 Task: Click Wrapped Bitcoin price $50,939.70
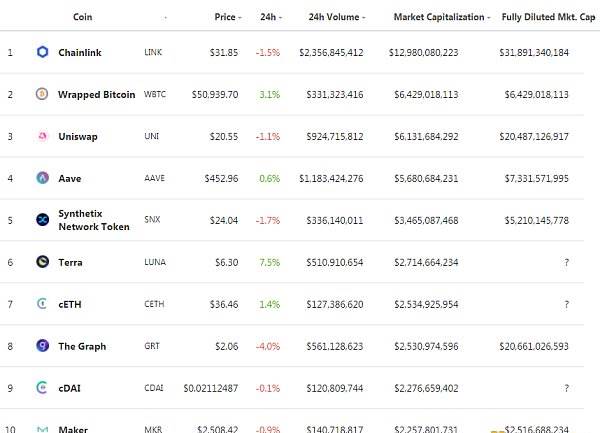click(215, 94)
